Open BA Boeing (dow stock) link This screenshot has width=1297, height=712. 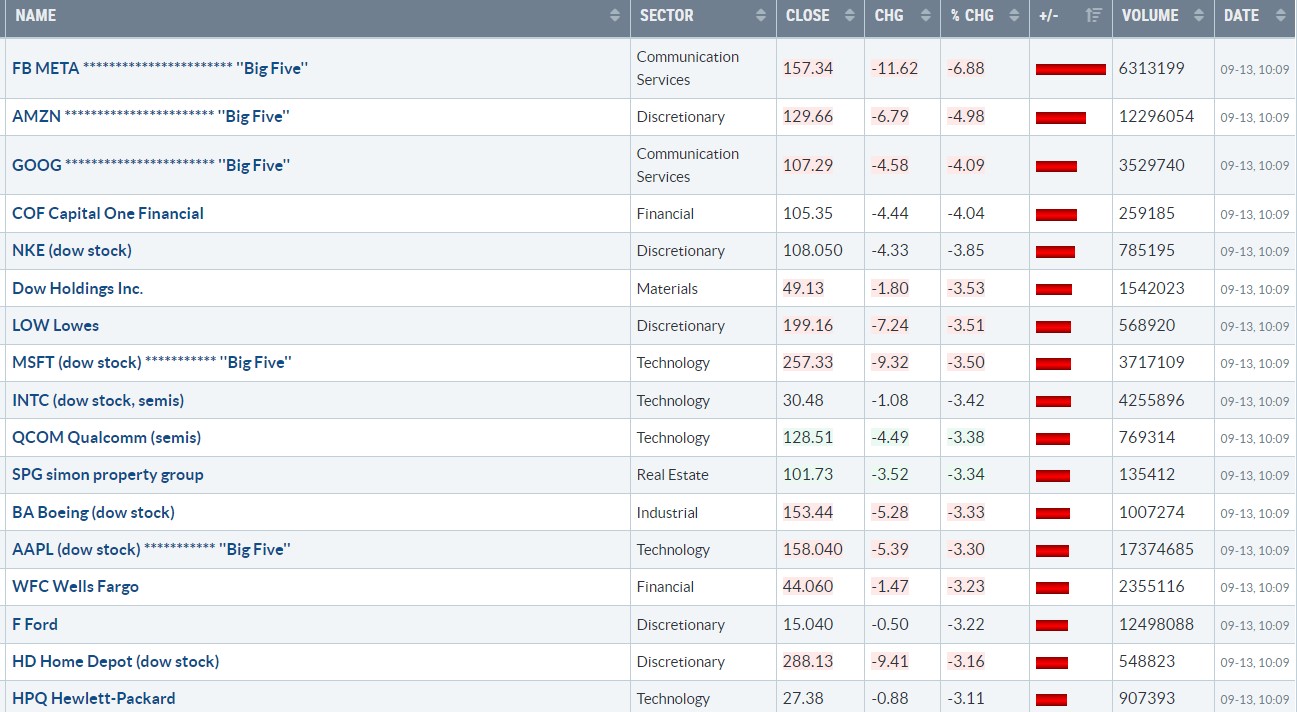pos(94,512)
